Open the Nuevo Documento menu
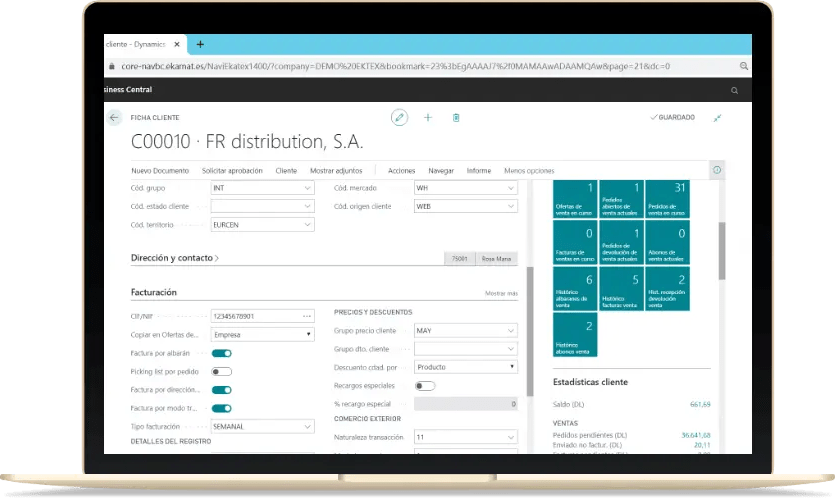This screenshot has height=498, width=835. (160, 171)
